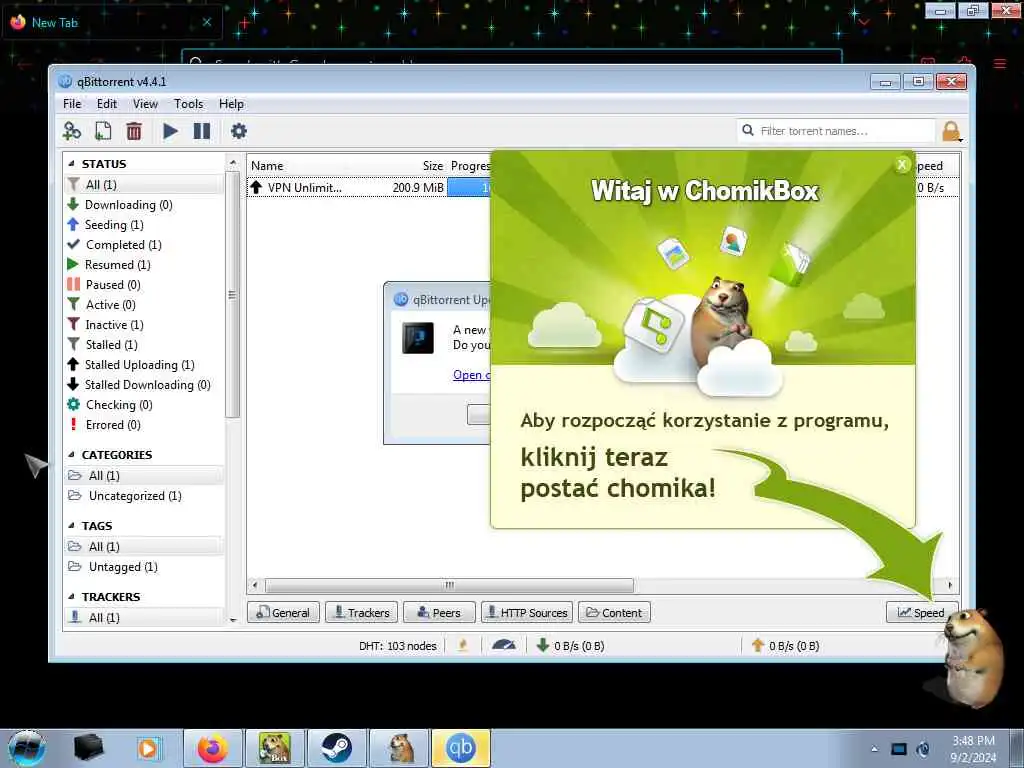The width and height of the screenshot is (1024, 768).
Task: Open the File menu
Action: [x=72, y=104]
